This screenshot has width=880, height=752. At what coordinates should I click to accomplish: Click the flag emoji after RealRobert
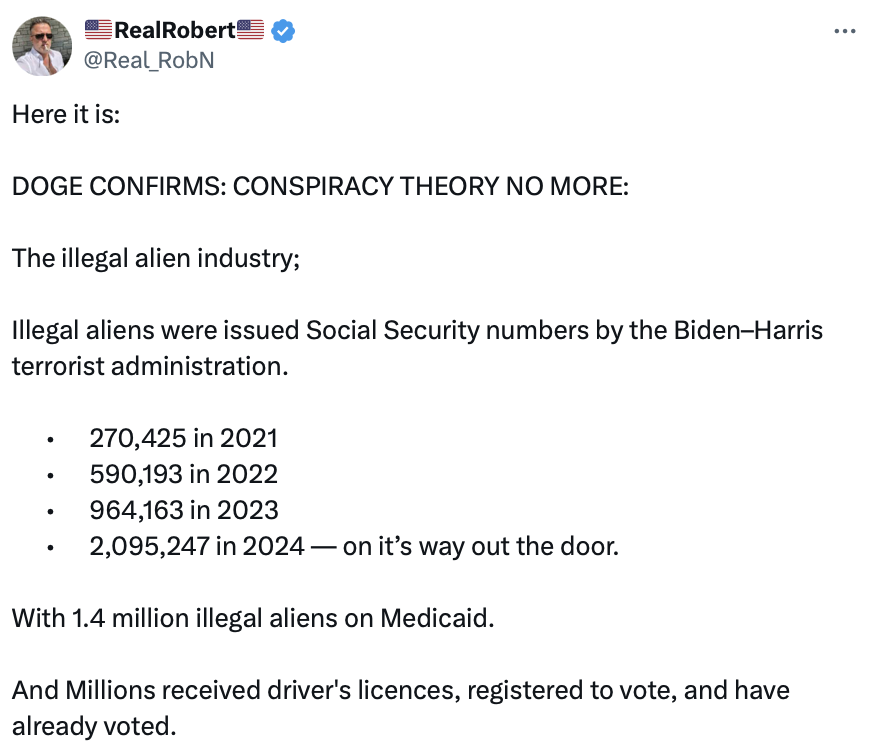coord(251,30)
